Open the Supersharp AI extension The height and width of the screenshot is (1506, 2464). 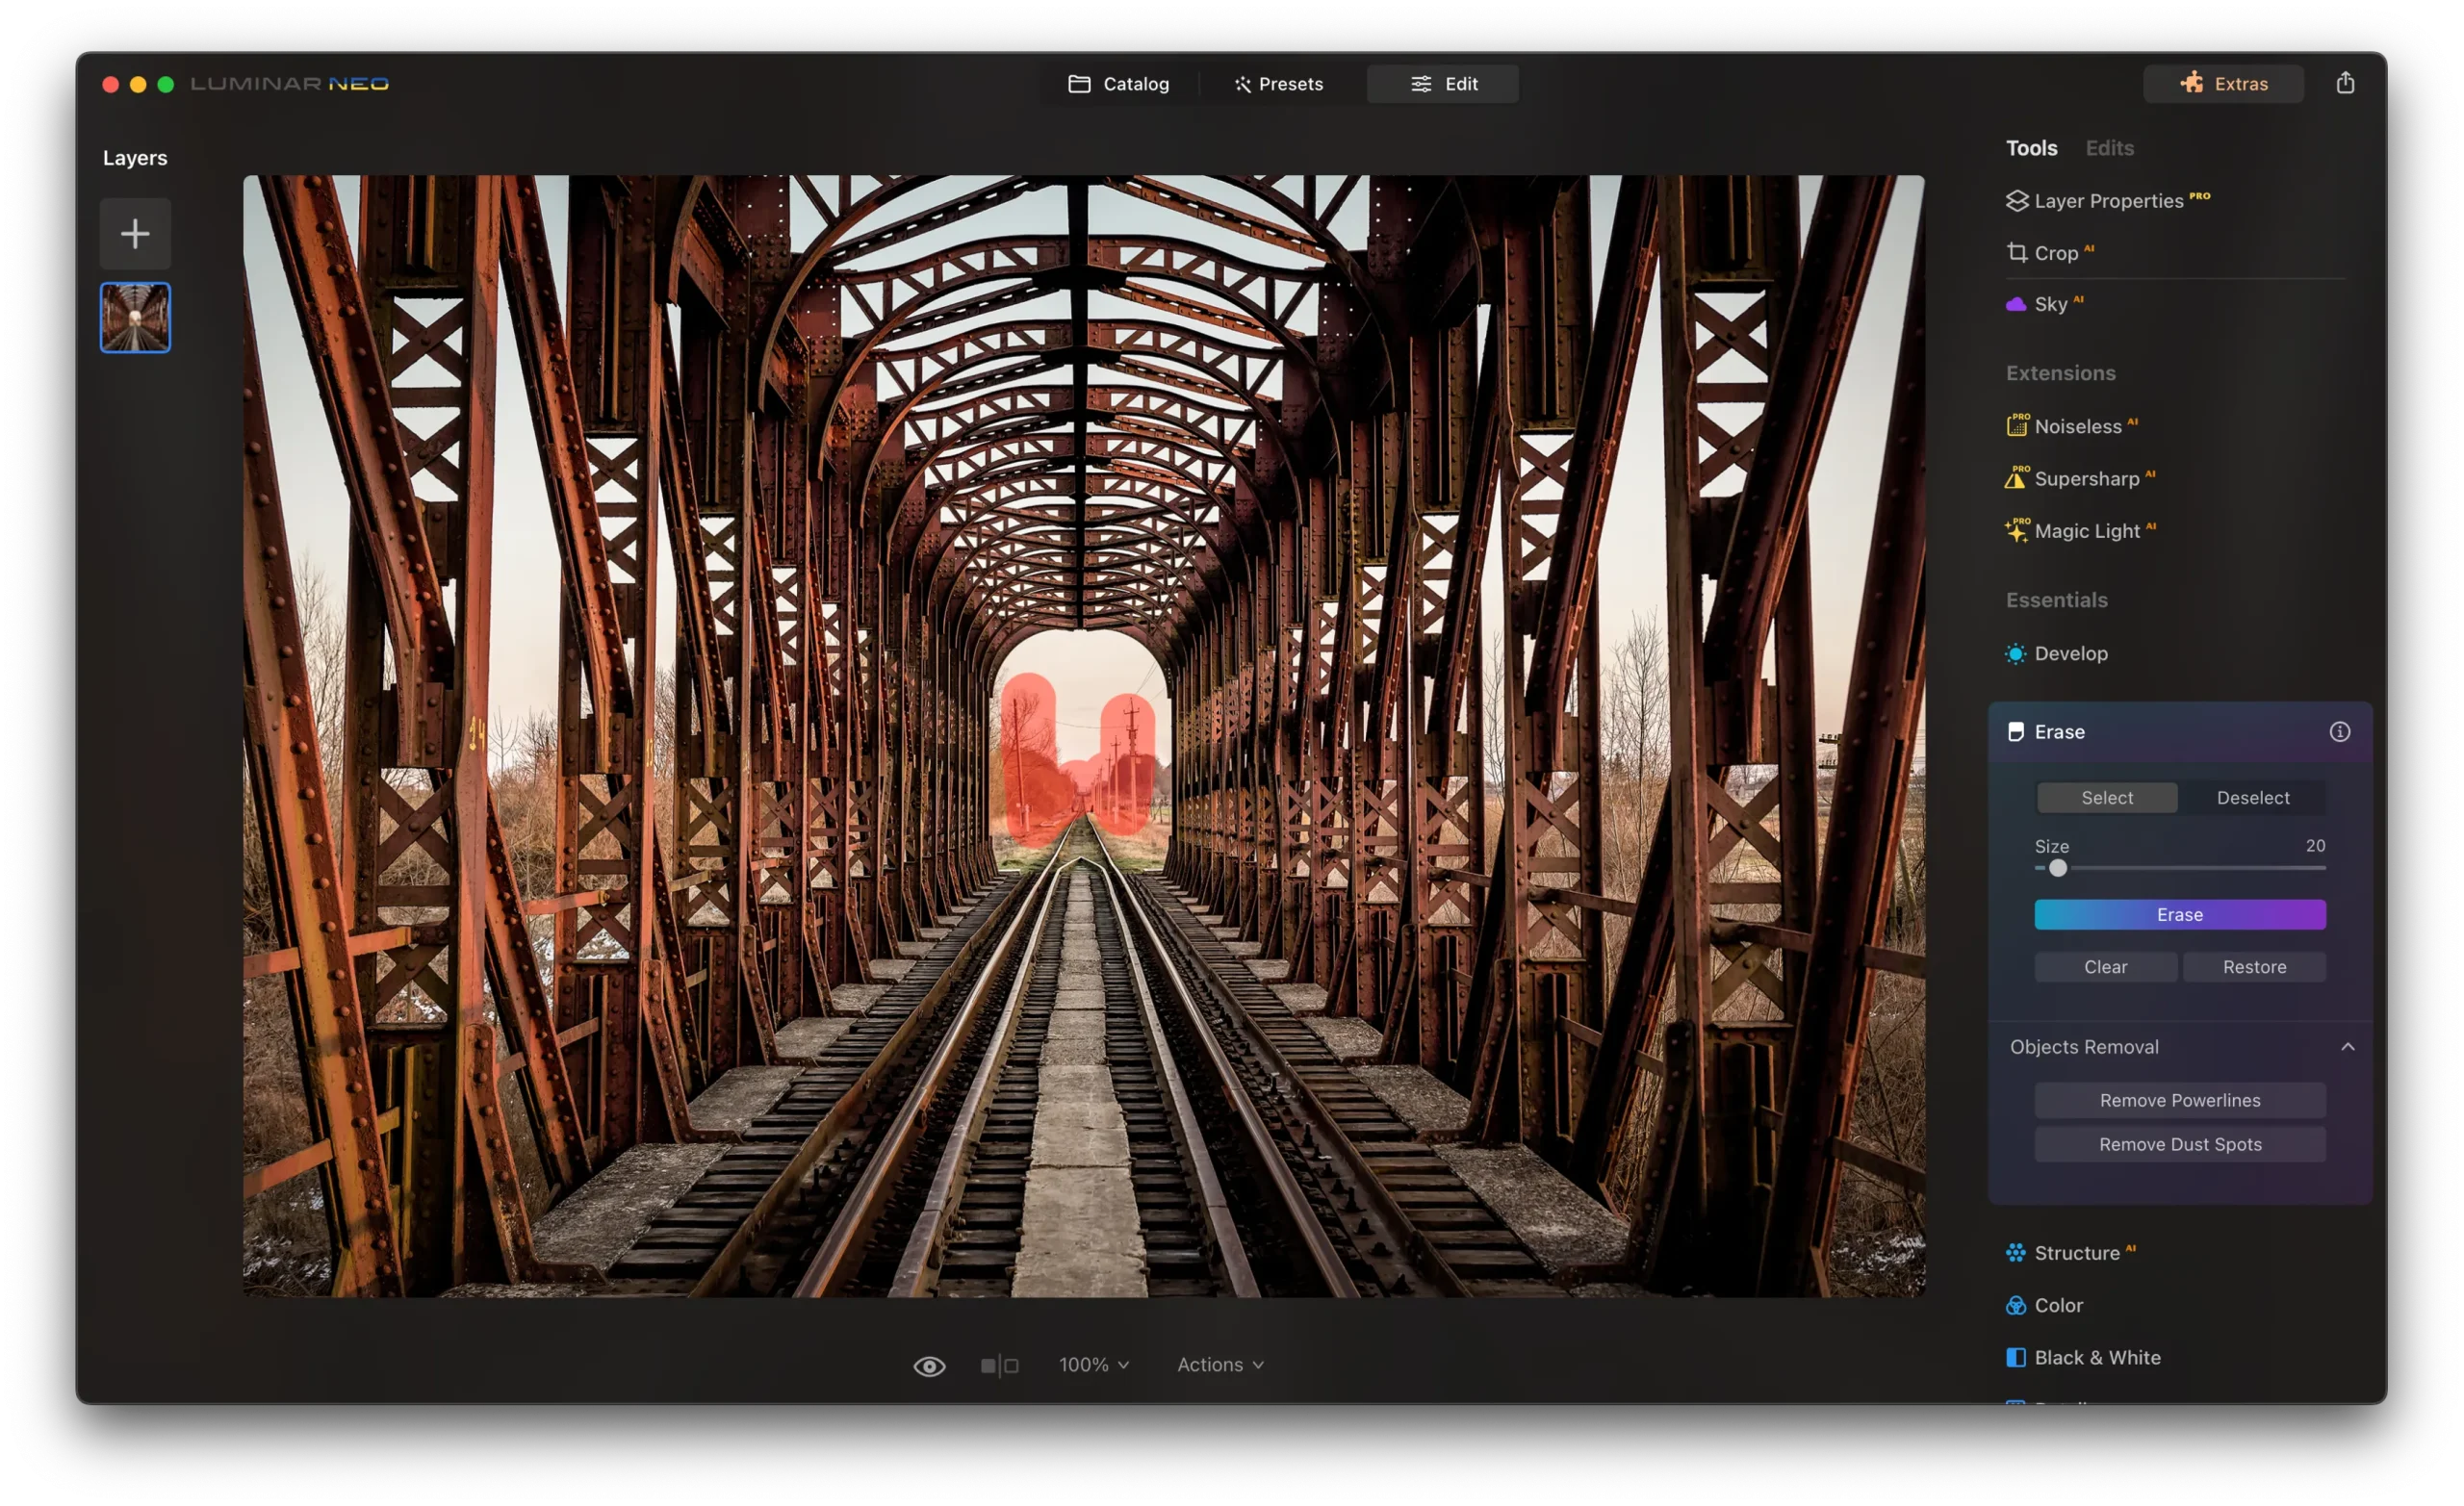[x=2086, y=479]
